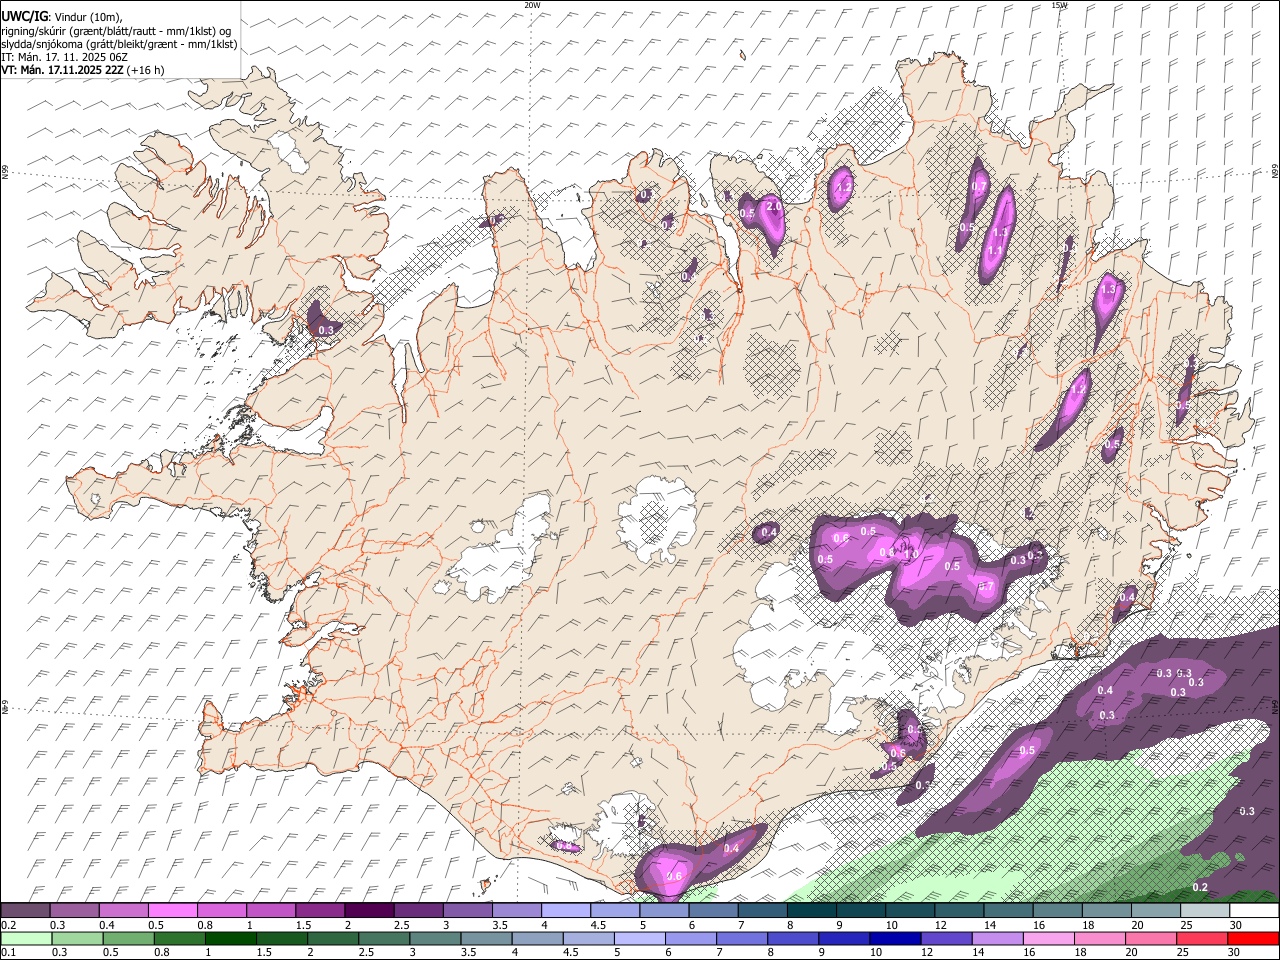Select the upper-row swatch starting at 0.3
The width and height of the screenshot is (1280, 960).
(74, 911)
